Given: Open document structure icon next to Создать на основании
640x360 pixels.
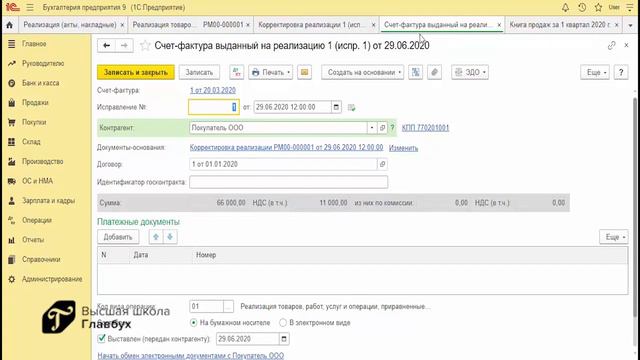Looking at the screenshot, I should (x=416, y=72).
